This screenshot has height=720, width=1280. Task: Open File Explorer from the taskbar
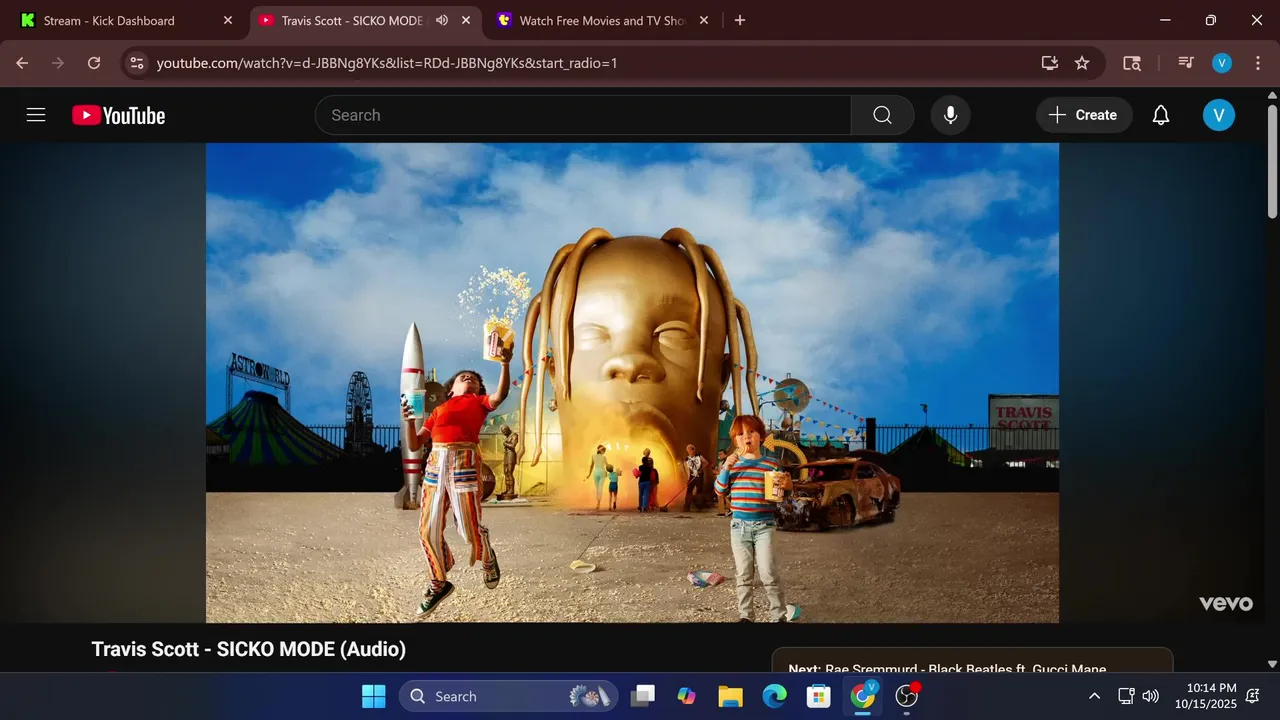coord(730,696)
